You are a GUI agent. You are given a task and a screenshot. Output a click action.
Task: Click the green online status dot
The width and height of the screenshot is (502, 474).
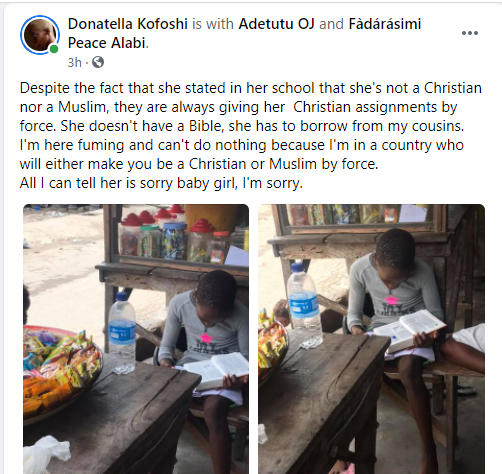54,49
